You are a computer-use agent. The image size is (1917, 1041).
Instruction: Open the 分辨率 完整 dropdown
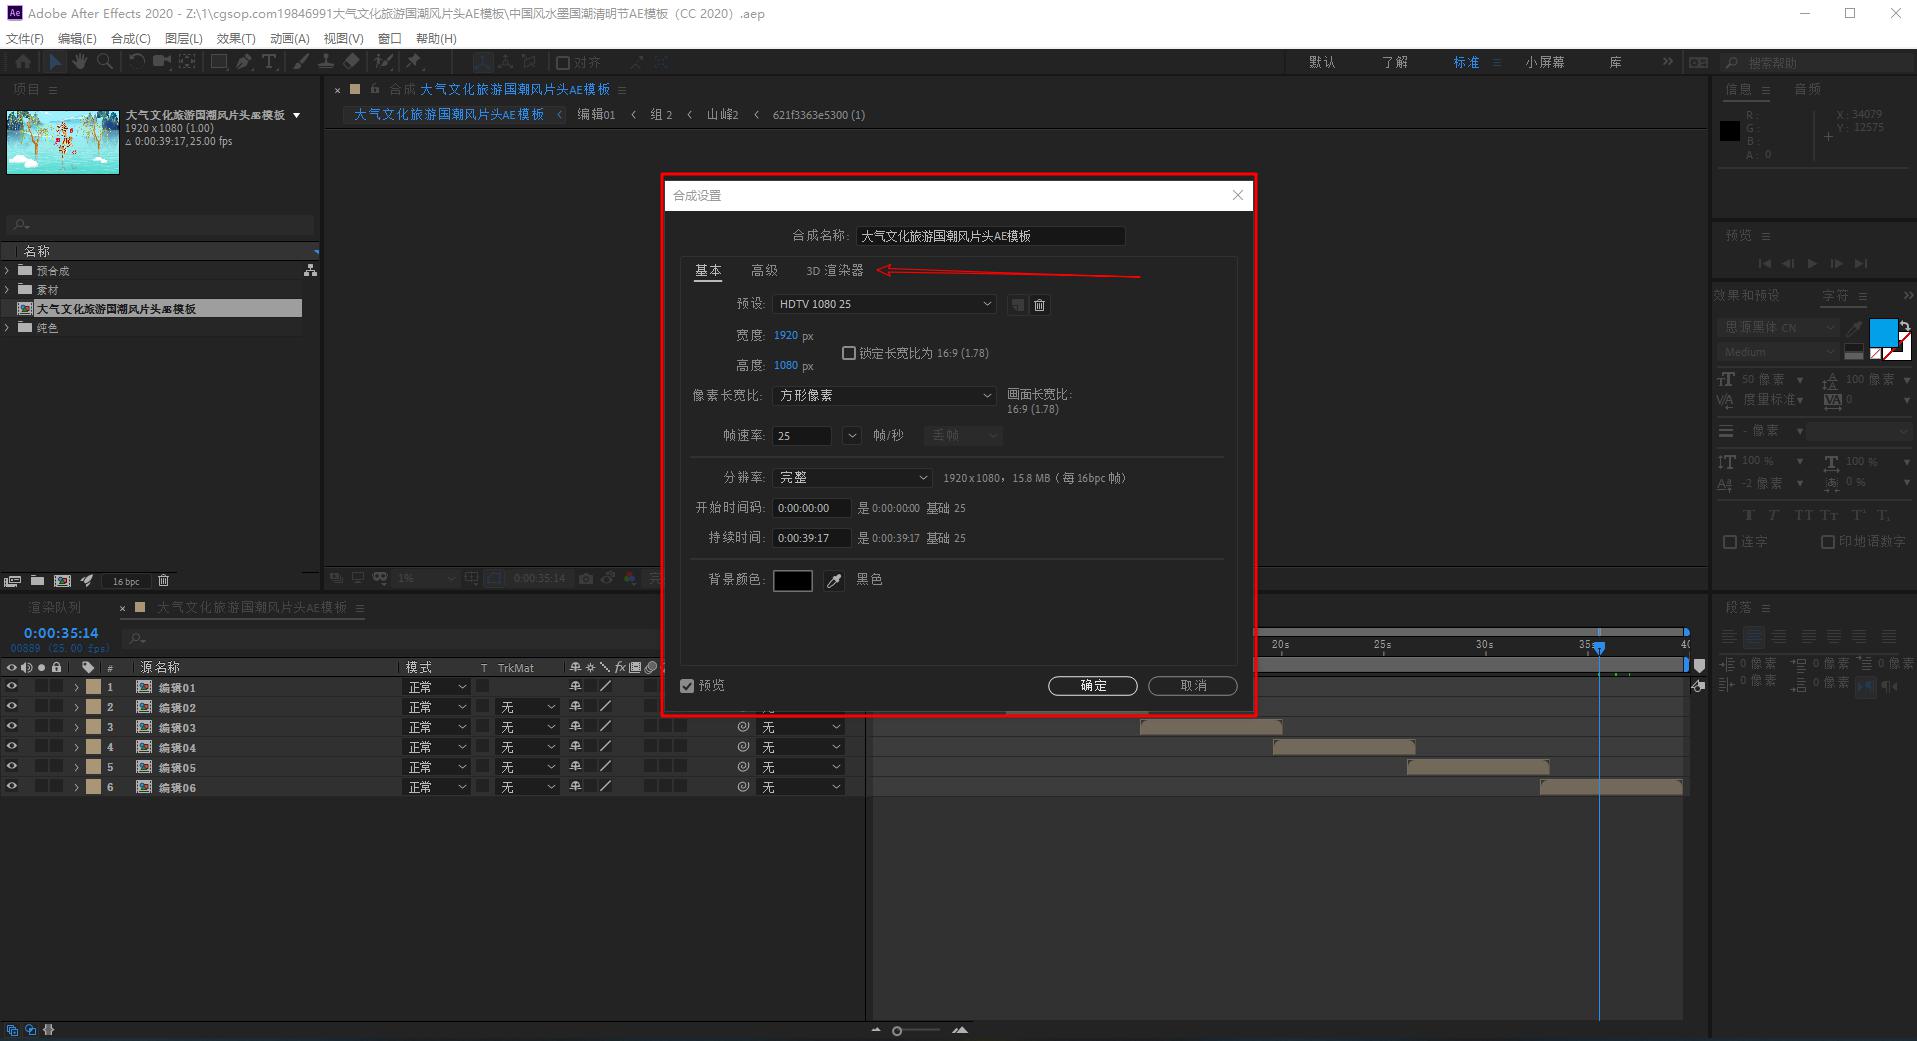(852, 478)
